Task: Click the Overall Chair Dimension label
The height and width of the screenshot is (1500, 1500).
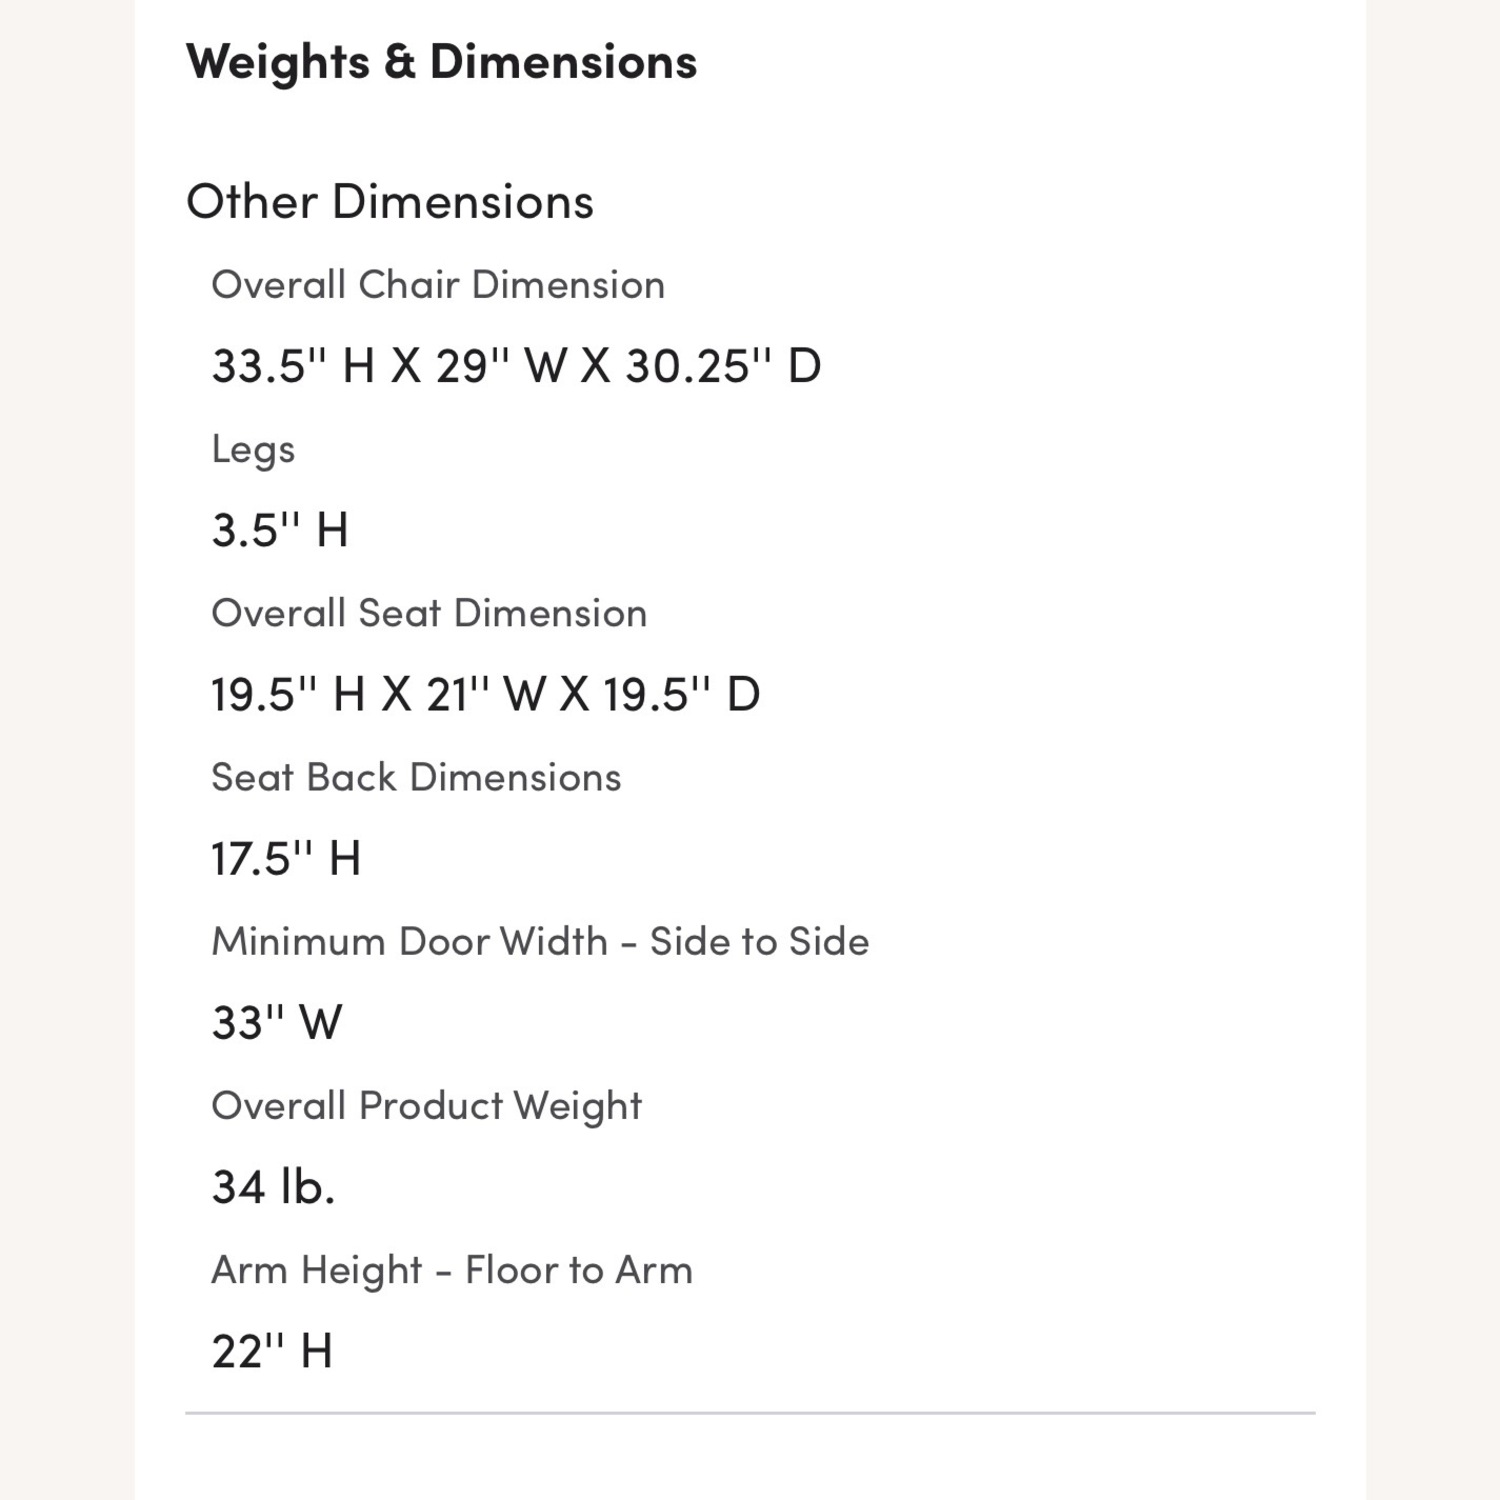Action: click(x=438, y=285)
